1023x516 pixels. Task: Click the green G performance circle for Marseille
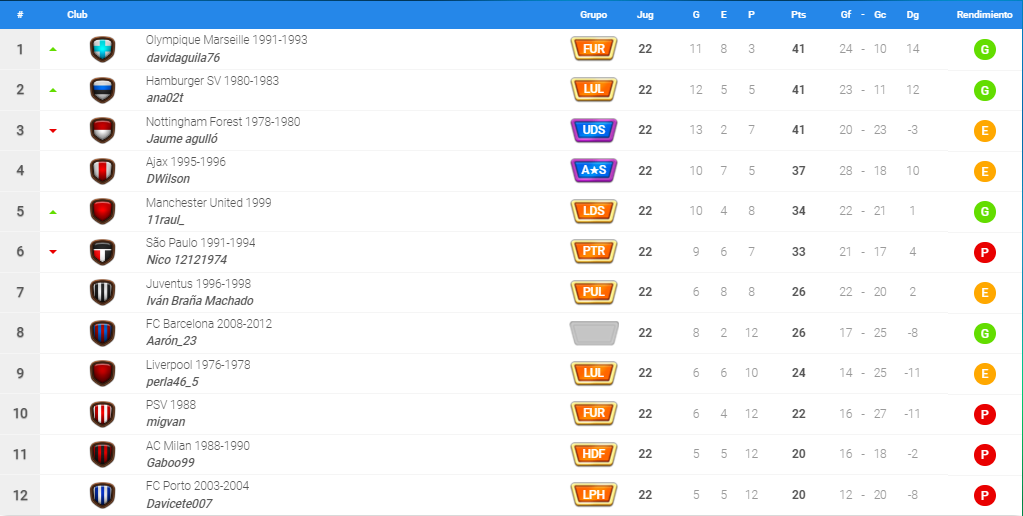(985, 50)
